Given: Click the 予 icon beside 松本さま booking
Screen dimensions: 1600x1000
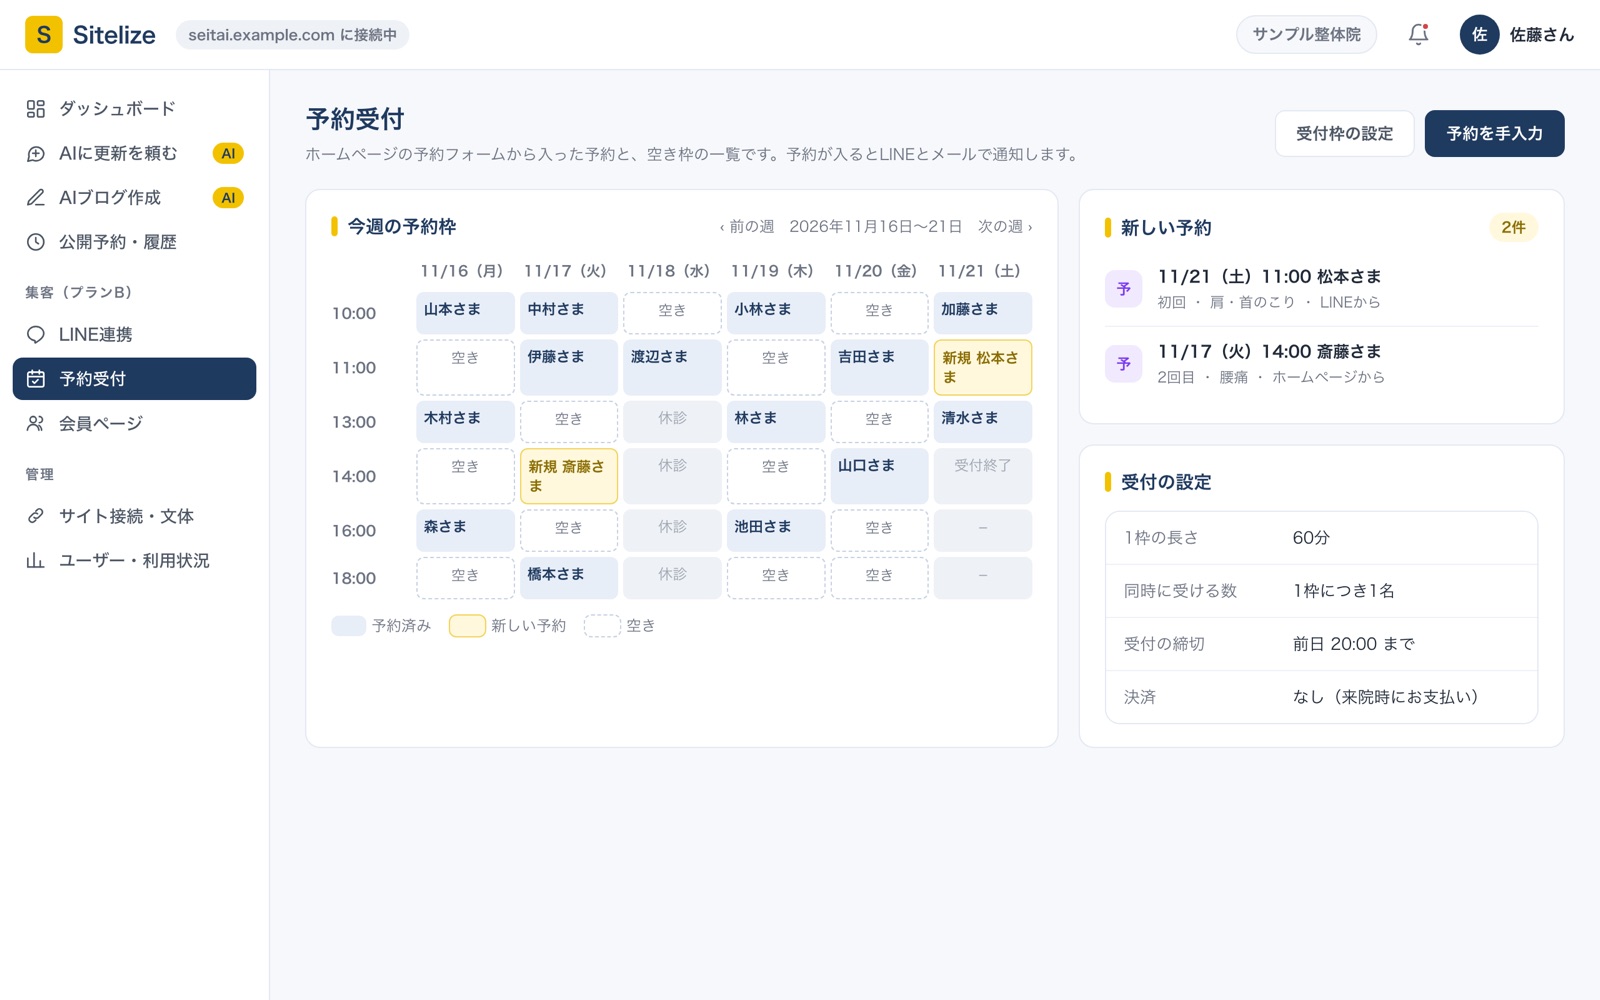Looking at the screenshot, I should pyautogui.click(x=1124, y=289).
